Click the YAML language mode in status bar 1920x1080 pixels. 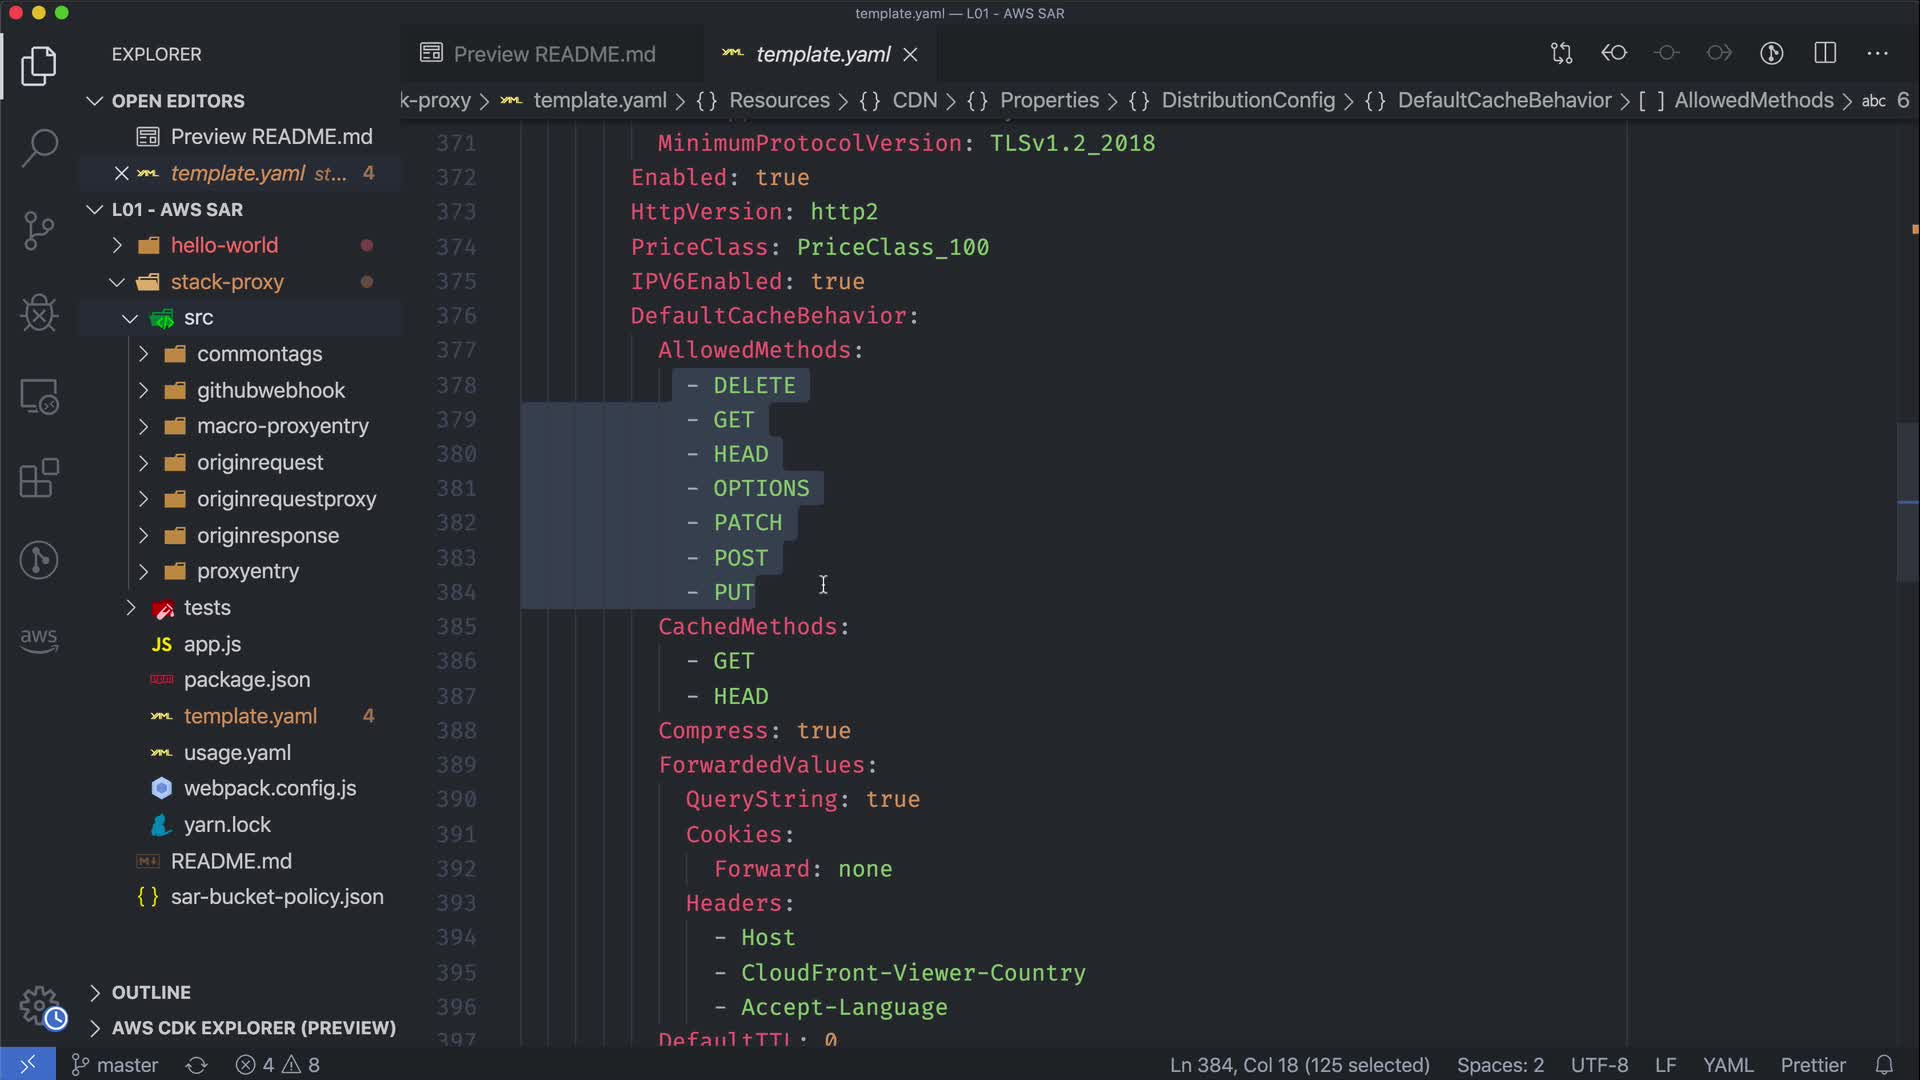coord(1728,1065)
